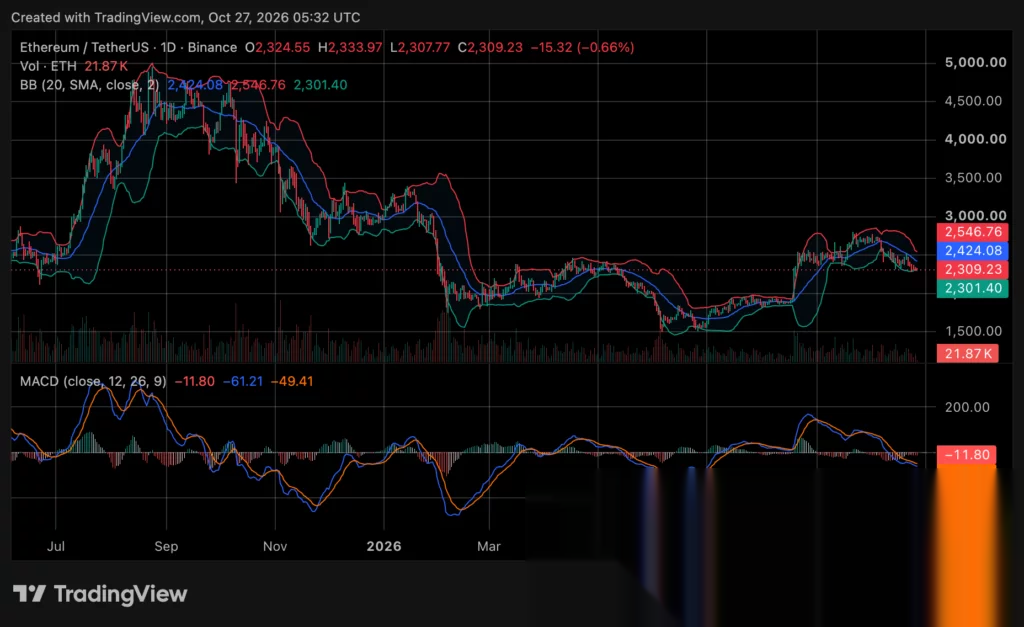1024x627 pixels.
Task: Click the 3,000.00 price axis label
Action: [975, 216]
